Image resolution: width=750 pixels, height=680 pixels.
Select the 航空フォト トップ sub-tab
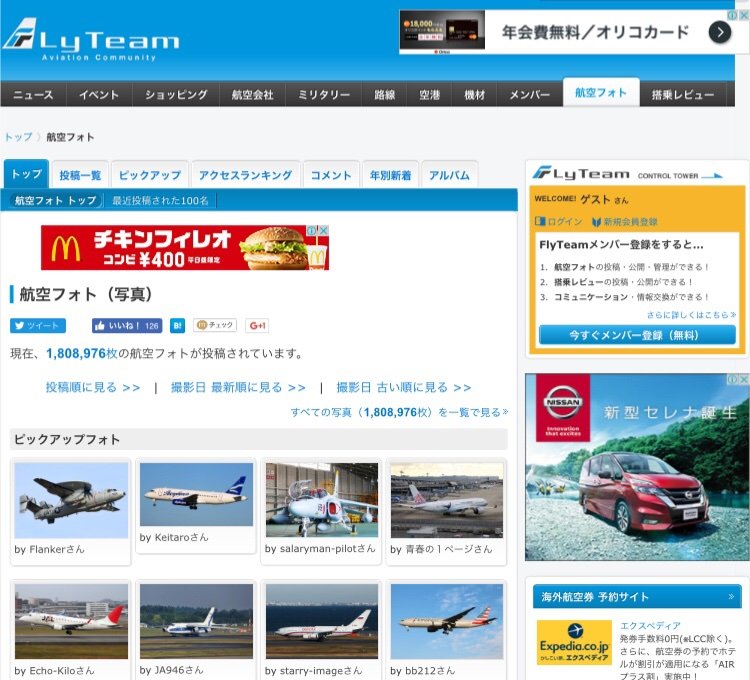pyautogui.click(x=56, y=200)
